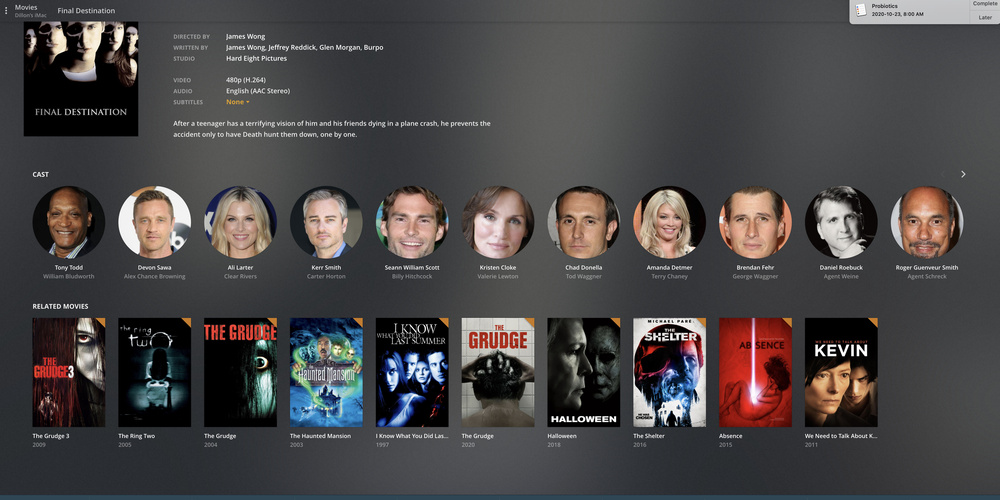Screen dimensions: 1000x500
Task: Click the Final Destination title in header
Action: [86, 11]
